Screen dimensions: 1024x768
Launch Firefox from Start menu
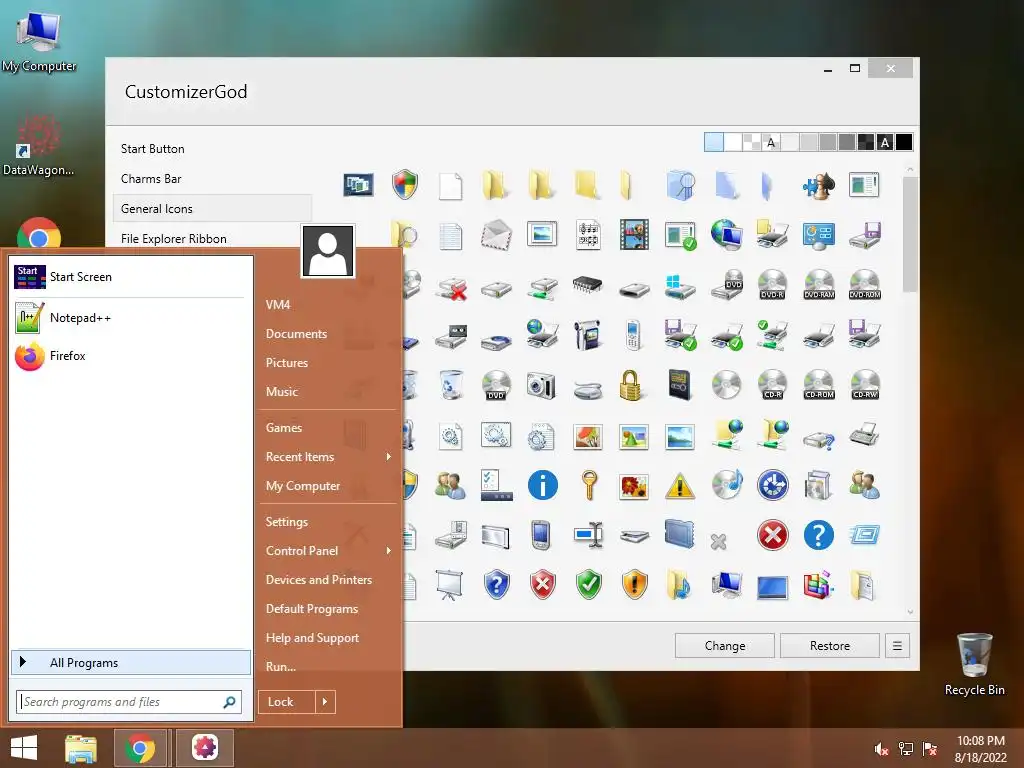129,356
